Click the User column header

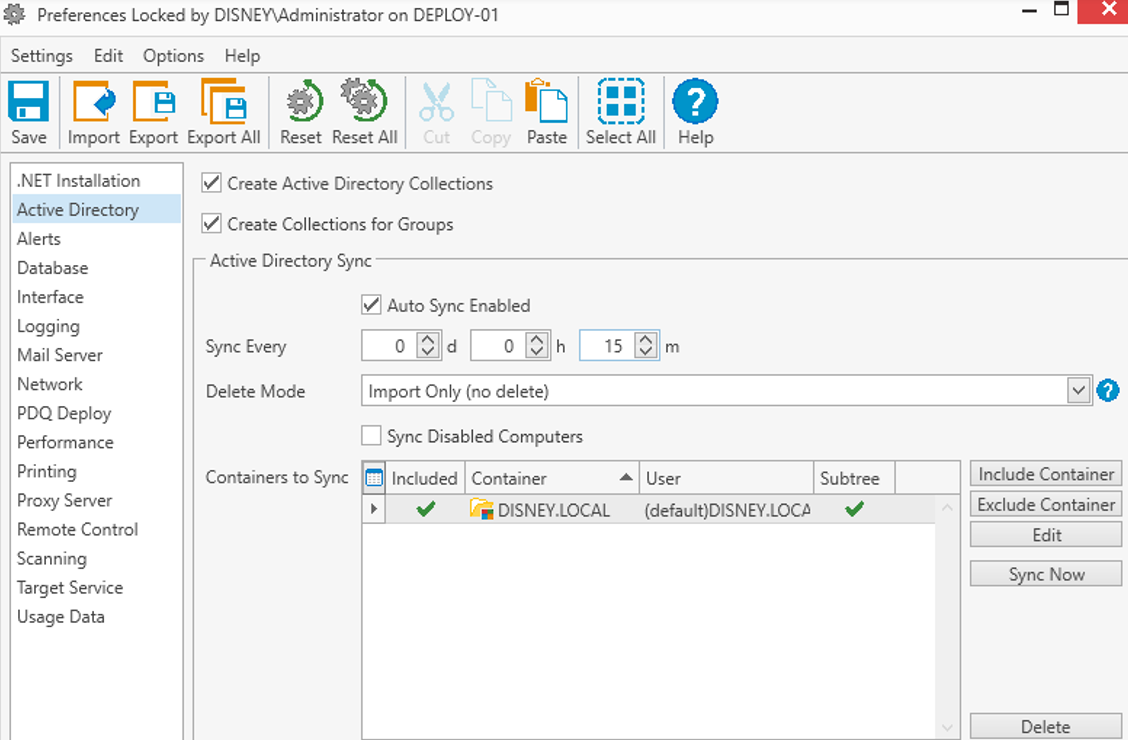pyautogui.click(x=727, y=478)
